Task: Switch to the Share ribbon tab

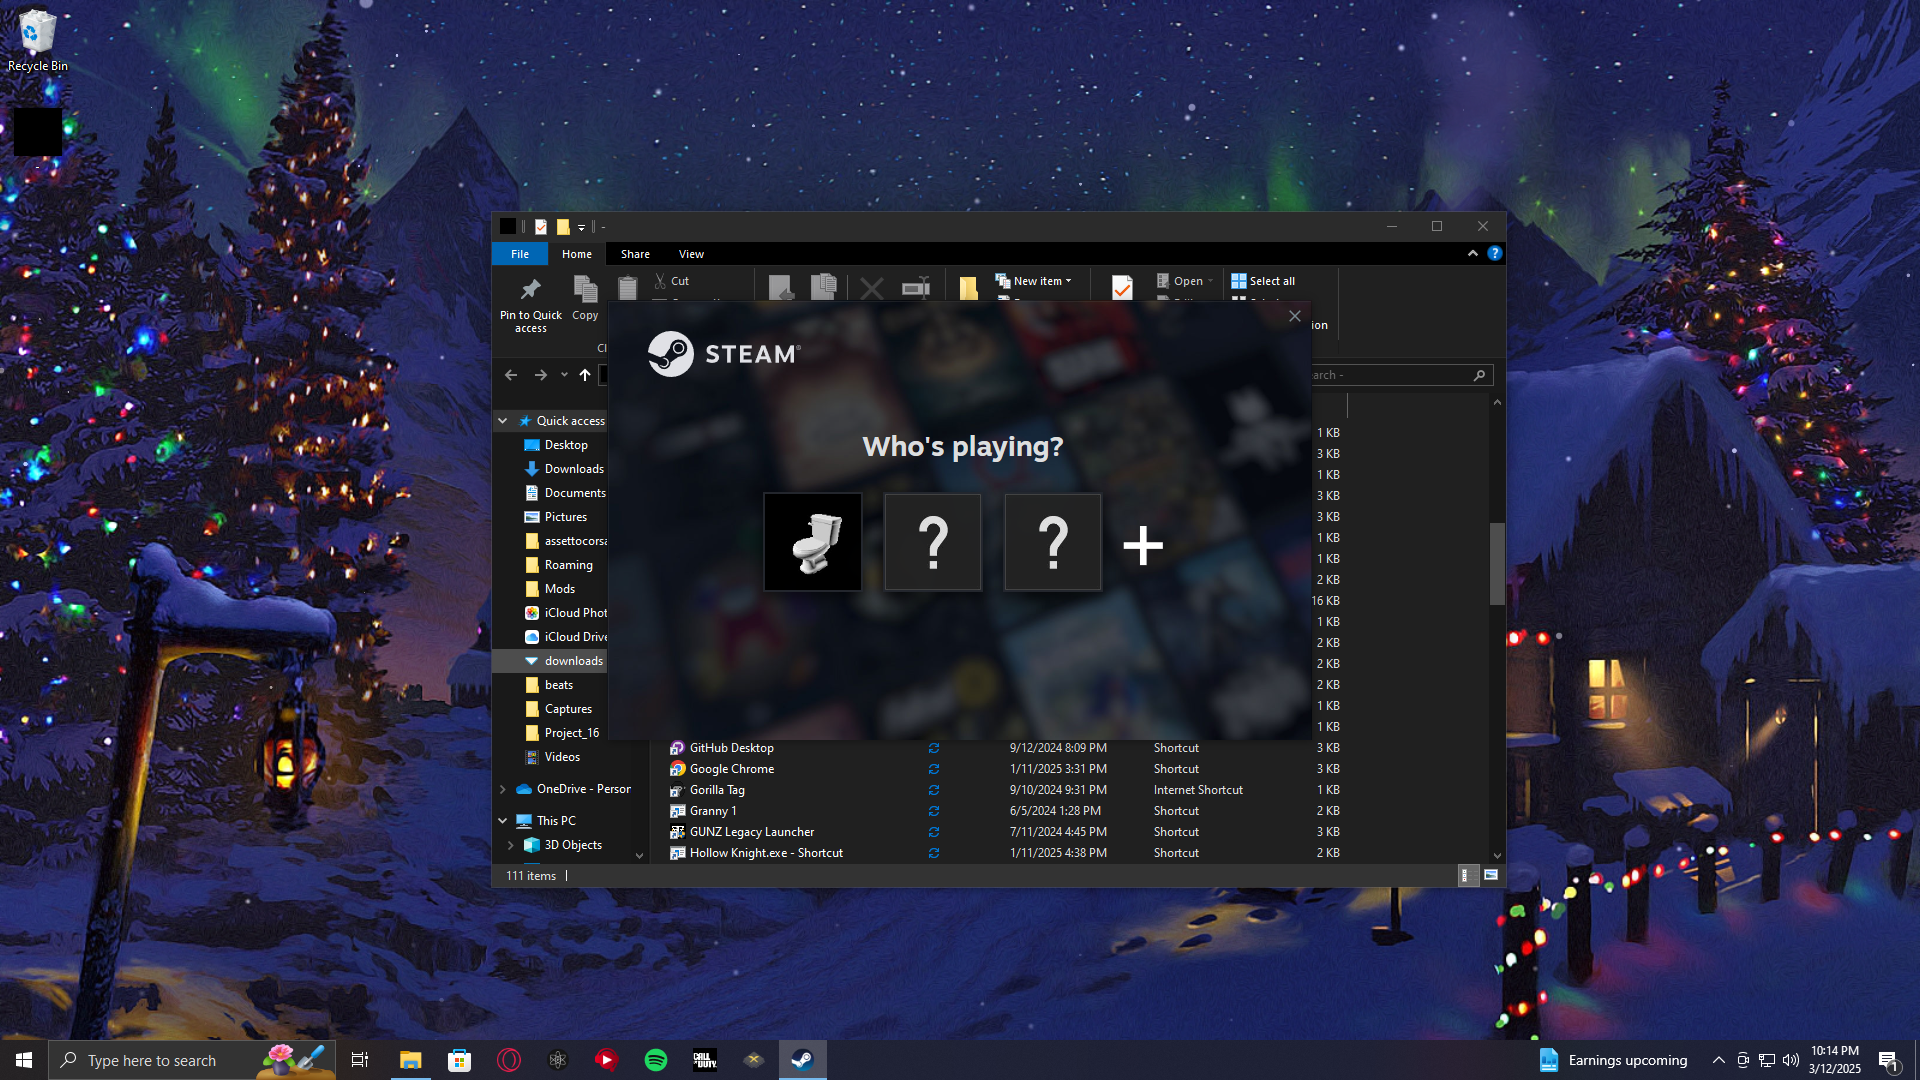Action: pyautogui.click(x=635, y=254)
